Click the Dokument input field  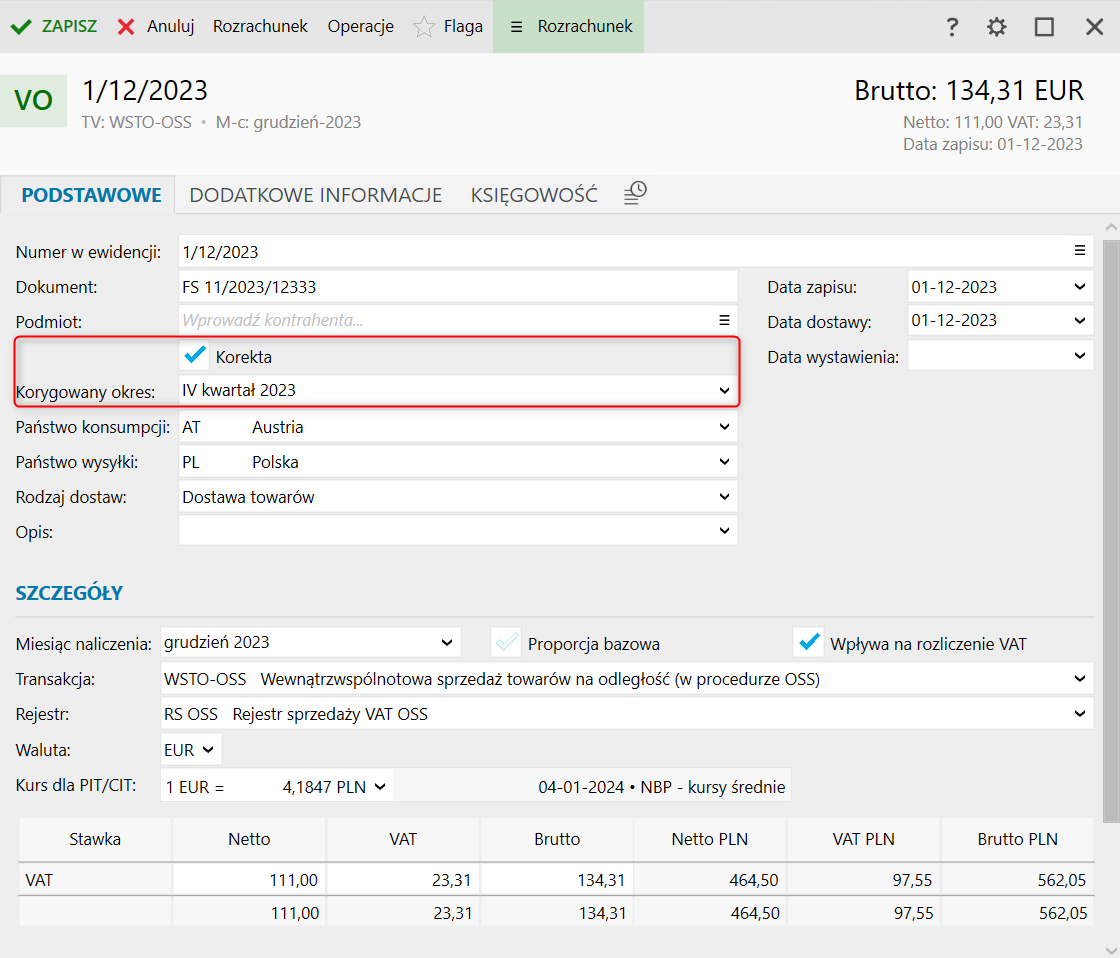pyautogui.click(x=457, y=287)
